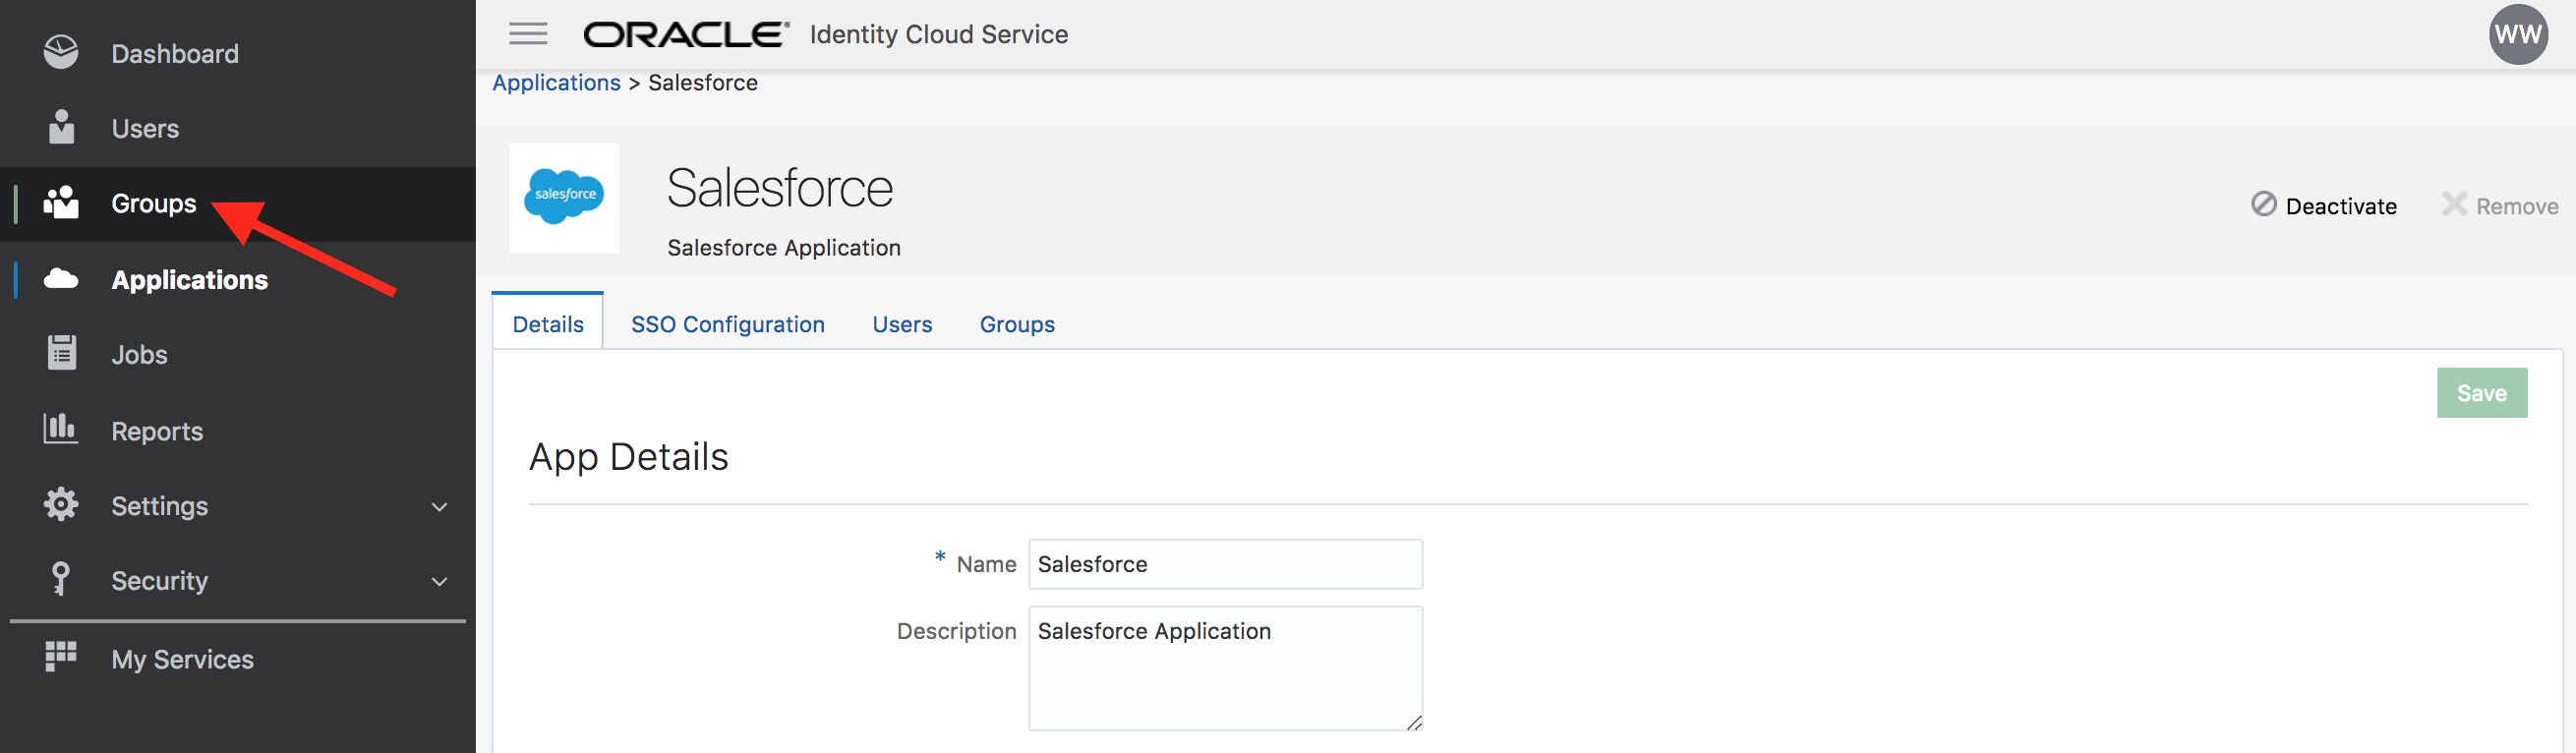2576x753 pixels.
Task: Click the Security key icon
Action: 61,579
